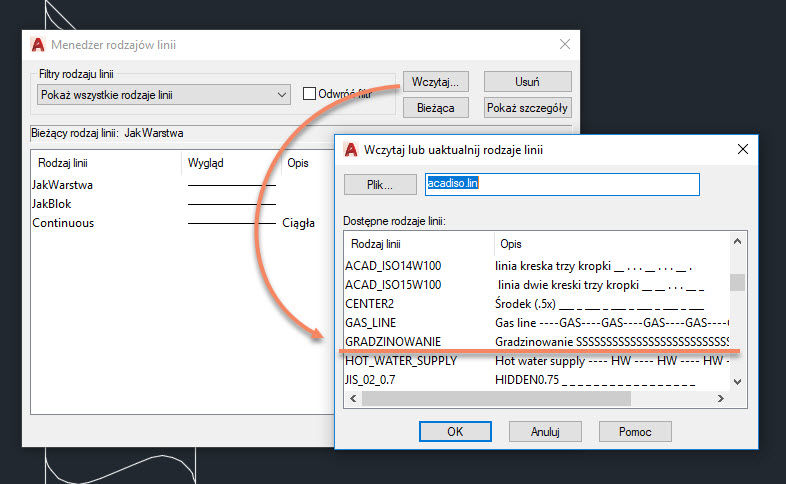Click the AutoCAD icon in the Wczytaj dialog title bar
The image size is (786, 484).
[351, 149]
